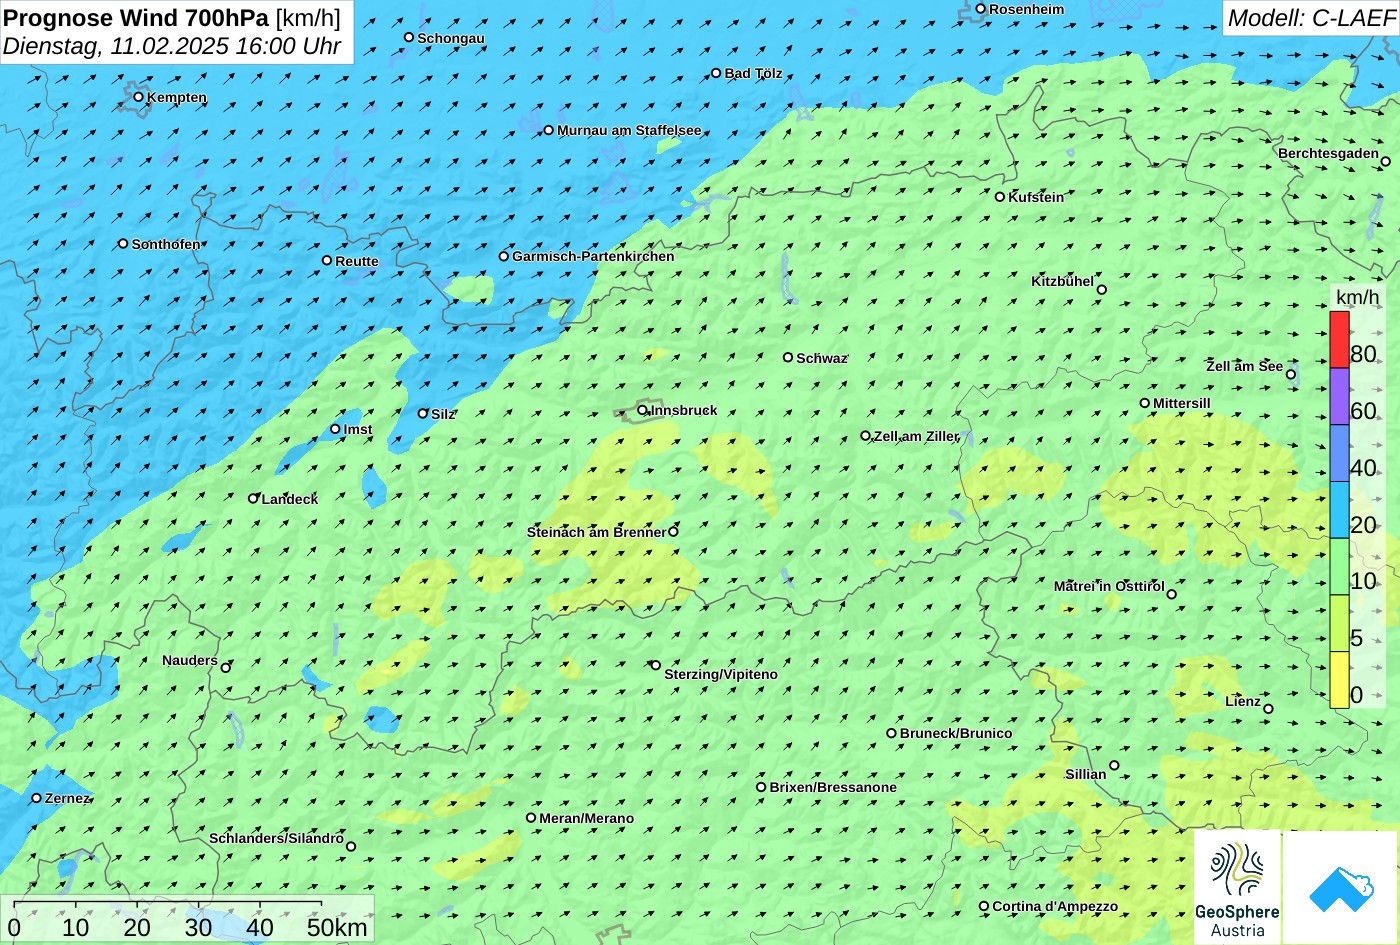Click the Zell am See marker
This screenshot has height=945, width=1400.
pos(1291,375)
